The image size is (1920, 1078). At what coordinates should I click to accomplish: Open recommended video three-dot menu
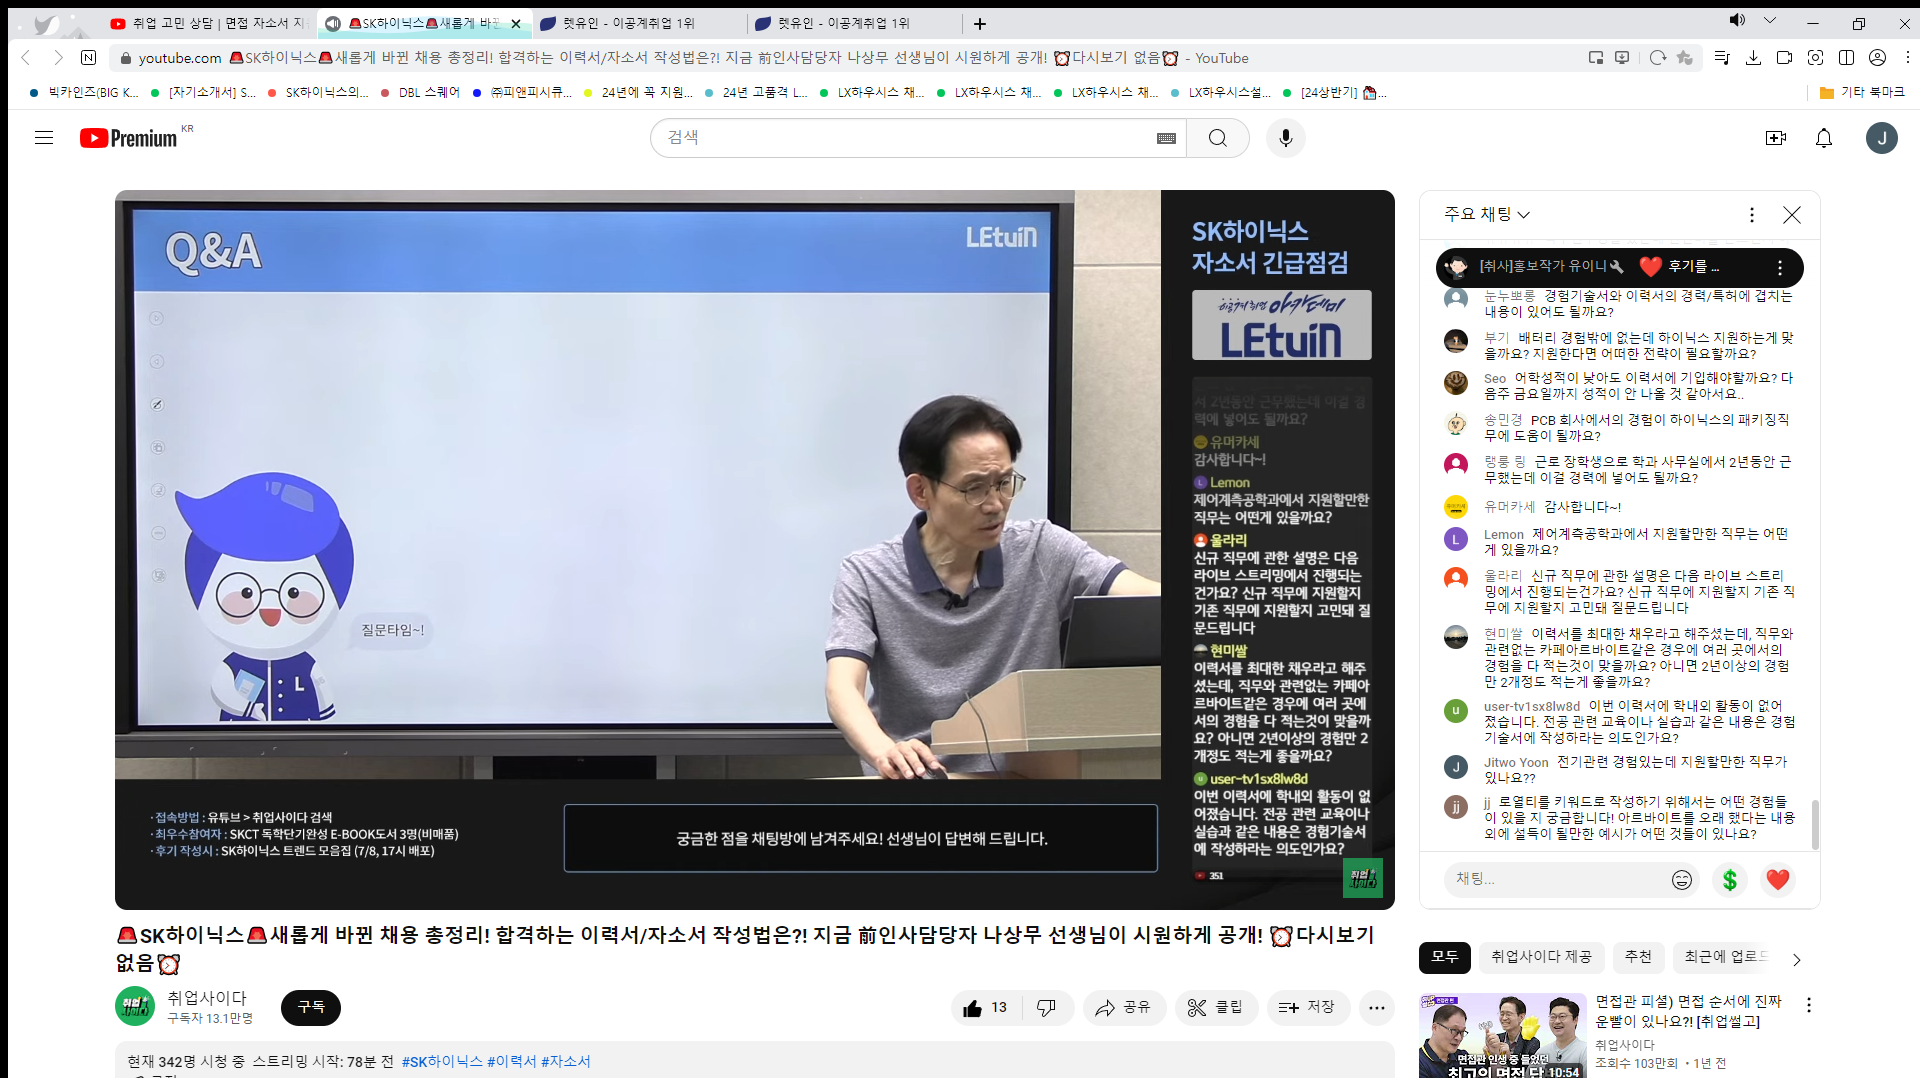click(1808, 1005)
